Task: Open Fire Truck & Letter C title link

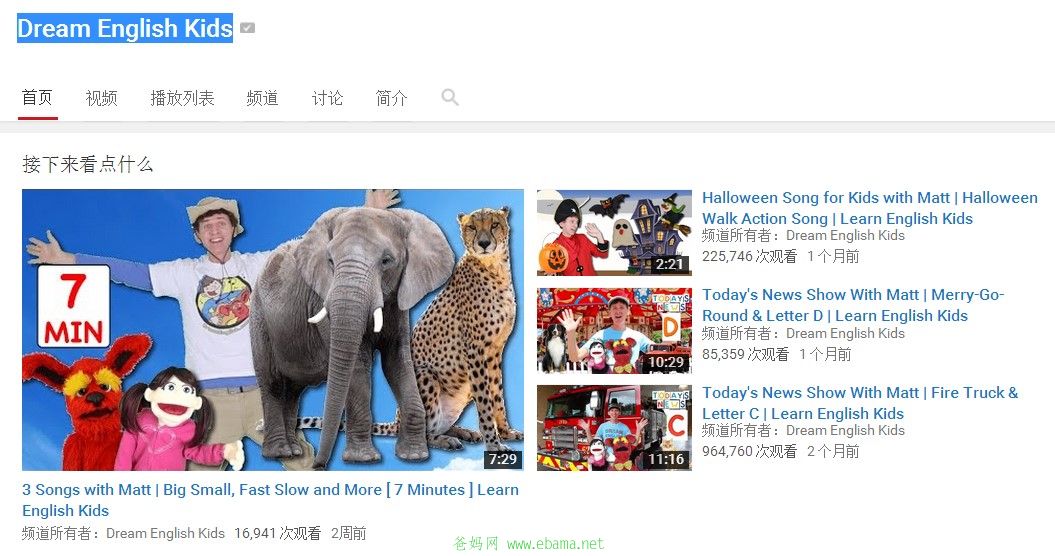Action: (860, 403)
